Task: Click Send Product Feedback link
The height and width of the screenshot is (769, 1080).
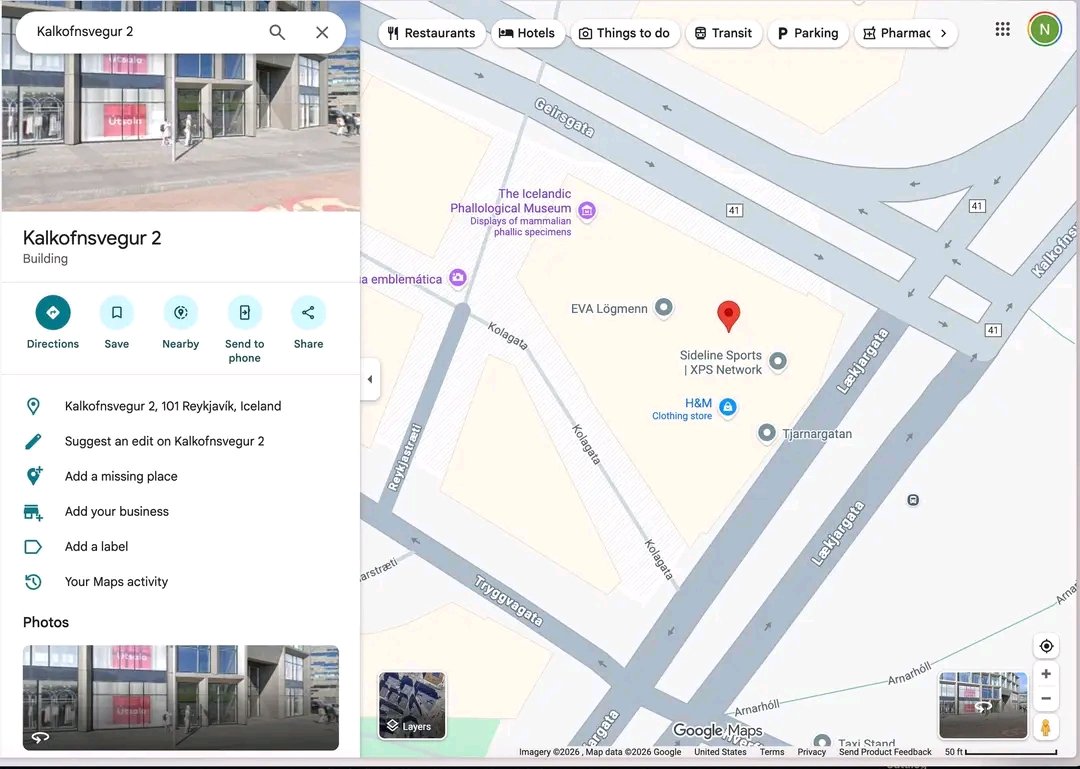Action: pos(885,752)
